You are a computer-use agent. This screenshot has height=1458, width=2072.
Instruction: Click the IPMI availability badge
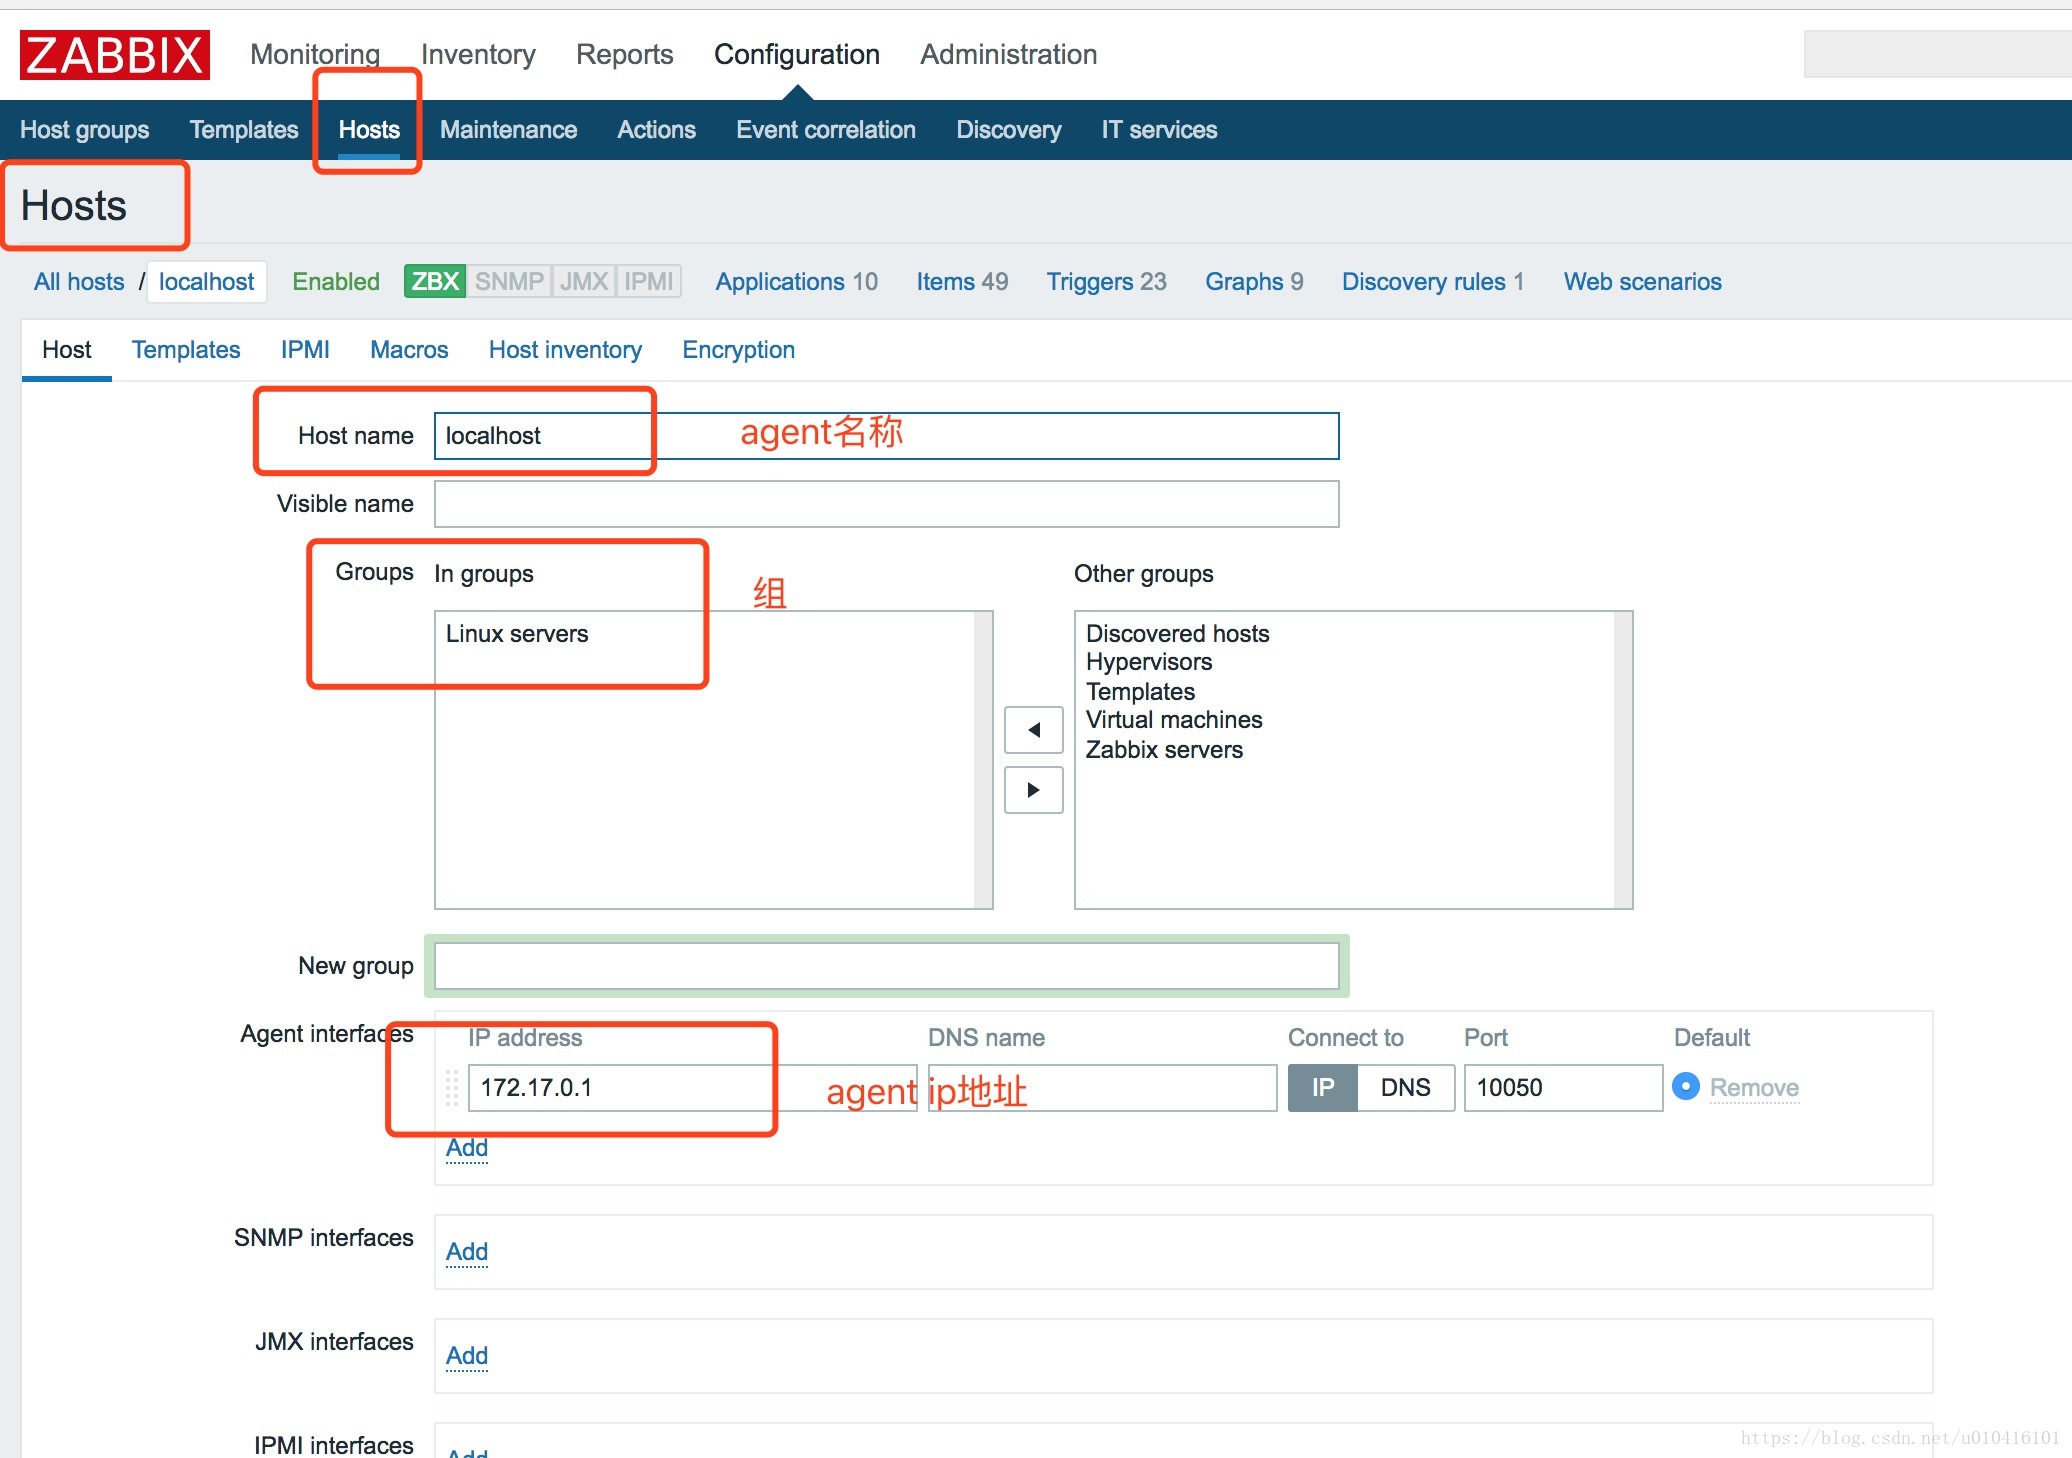[648, 281]
